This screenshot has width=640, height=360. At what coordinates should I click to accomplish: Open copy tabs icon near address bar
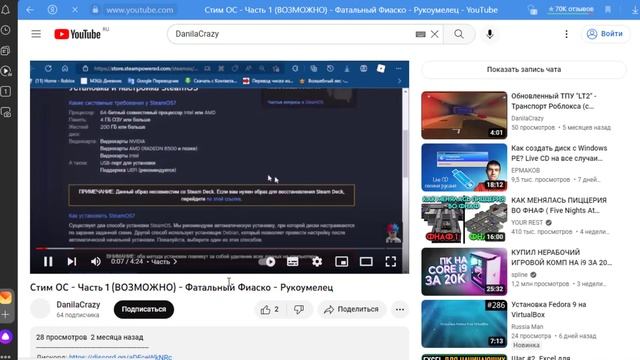coord(532,10)
